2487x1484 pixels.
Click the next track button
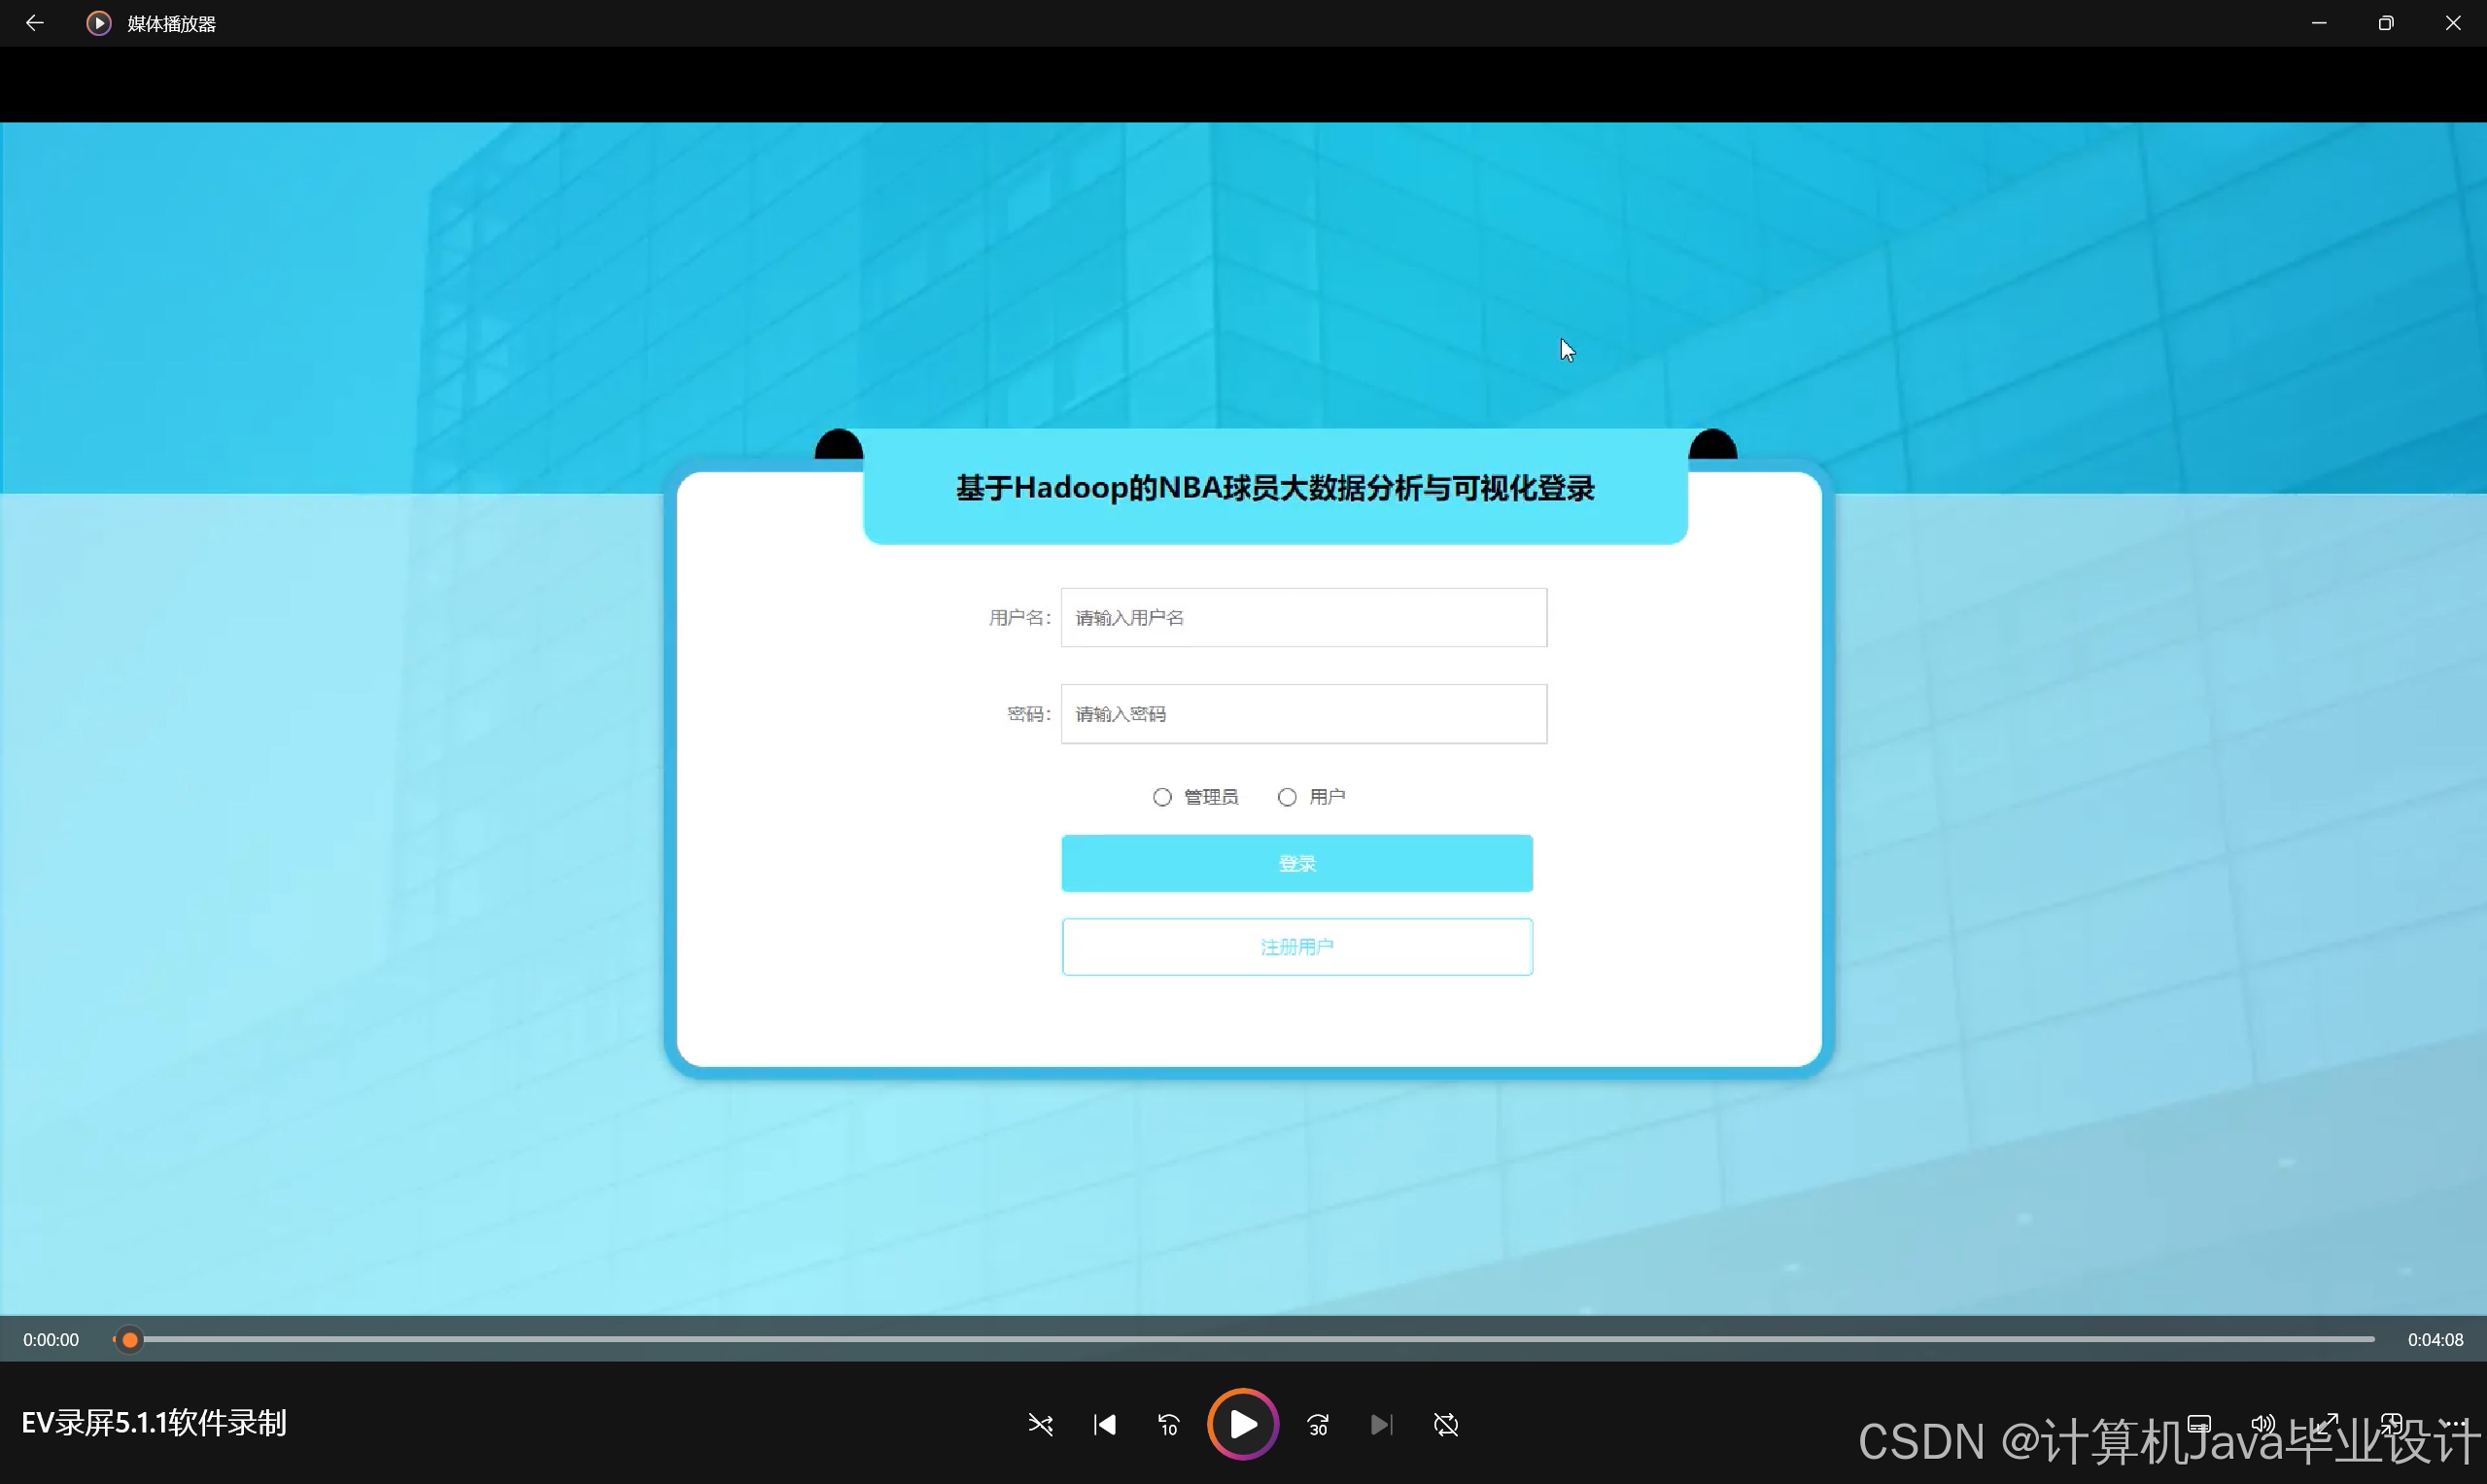tap(1381, 1424)
